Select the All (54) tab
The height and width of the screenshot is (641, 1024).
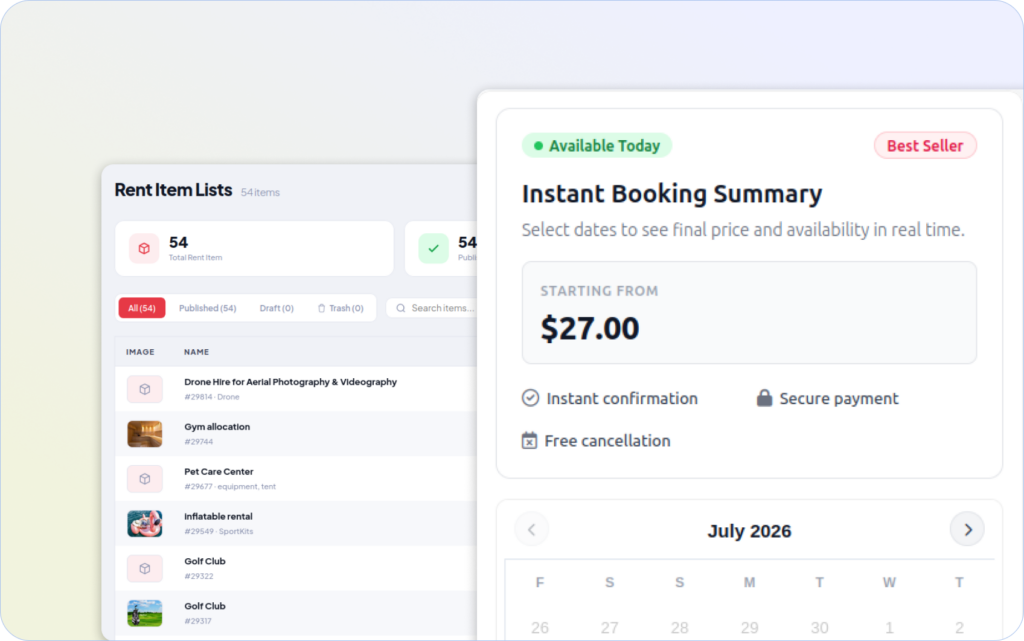coord(142,308)
